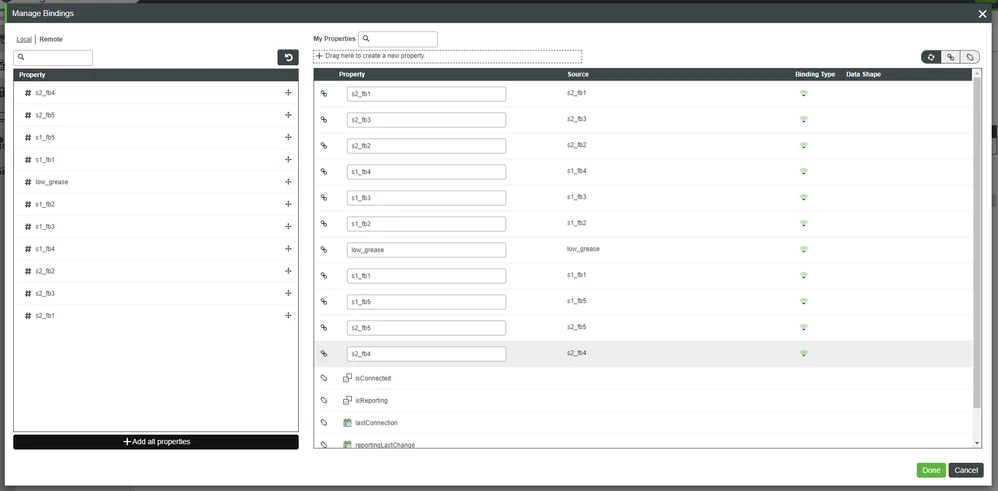Click the s1_fb3 property name input
998x491 pixels.
click(x=426, y=198)
